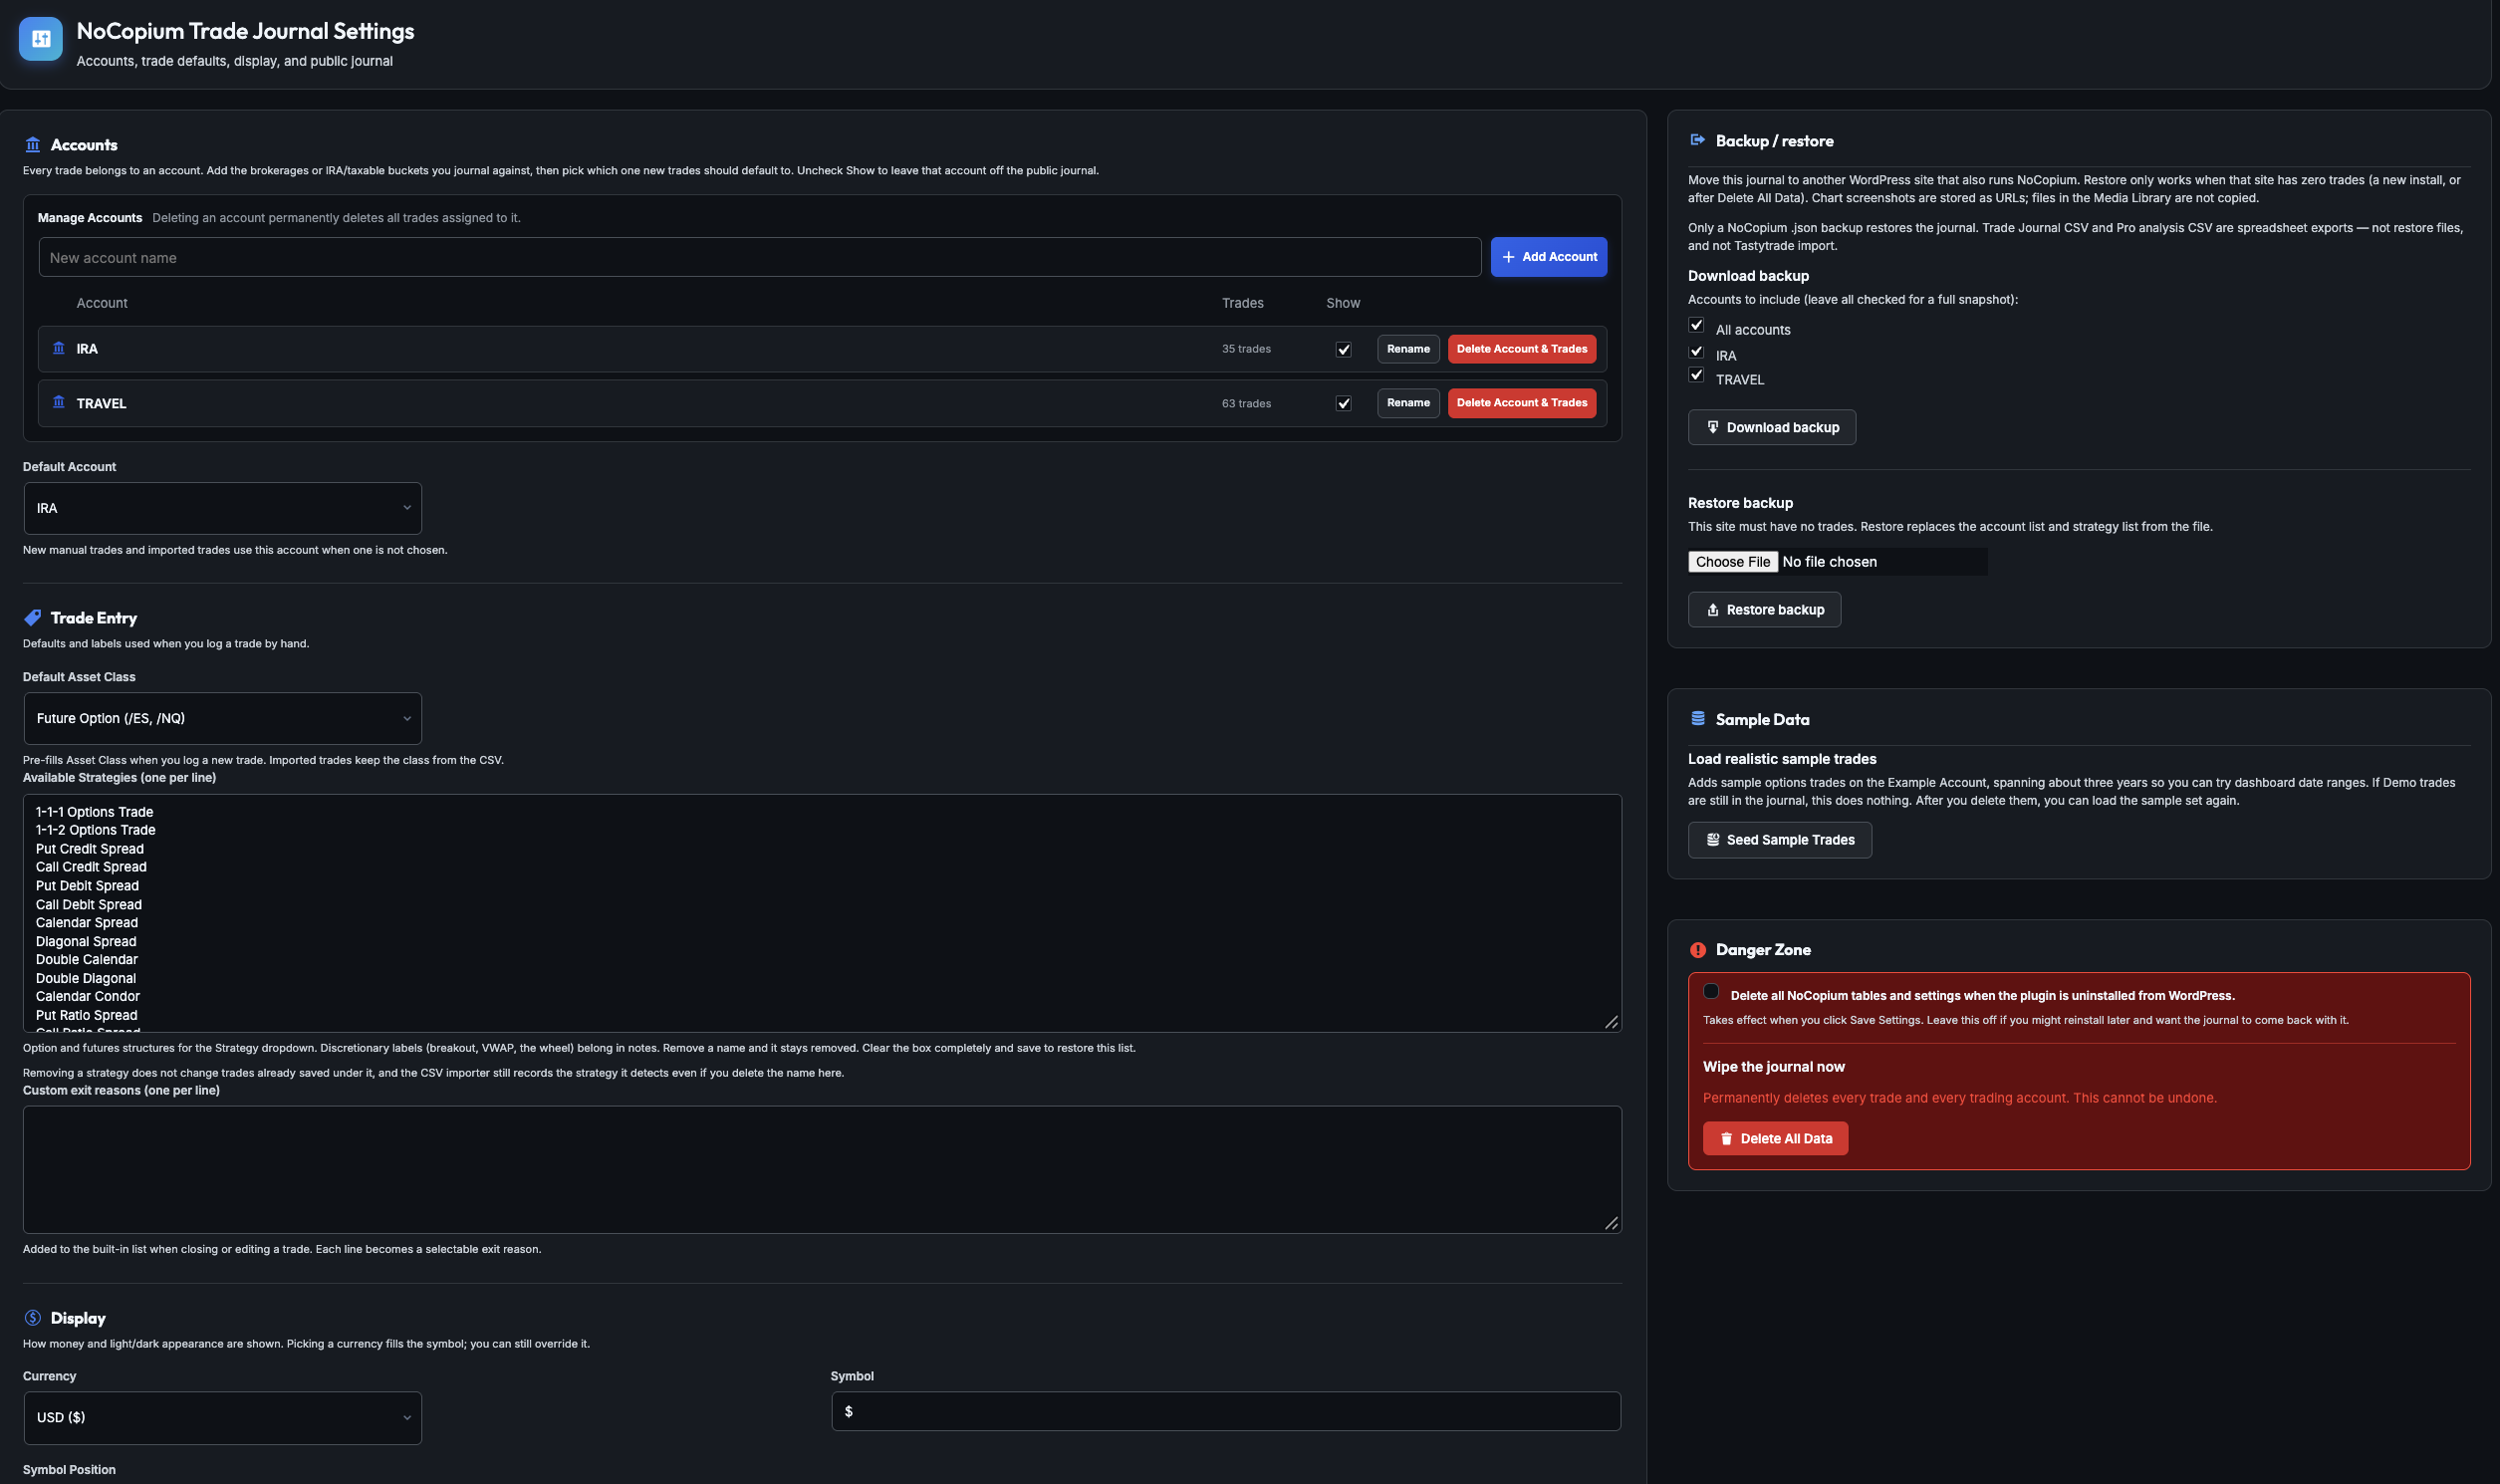This screenshot has width=2500, height=1484.
Task: Click the Seed Sample Trades button
Action: (x=1779, y=840)
